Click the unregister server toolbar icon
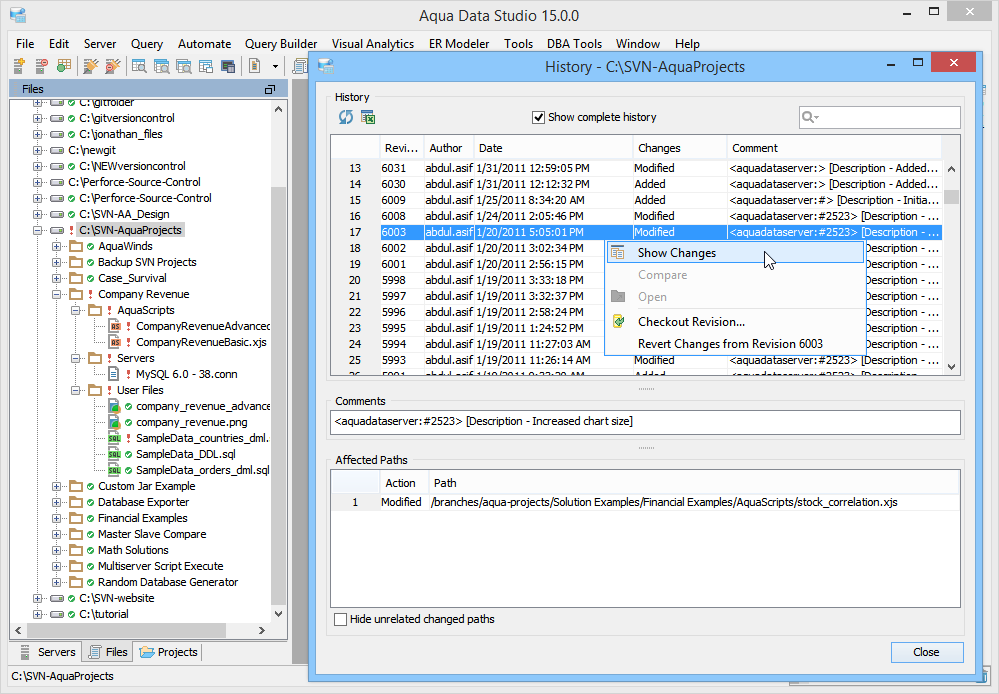Screen dimensions: 999x694 (x=41, y=66)
